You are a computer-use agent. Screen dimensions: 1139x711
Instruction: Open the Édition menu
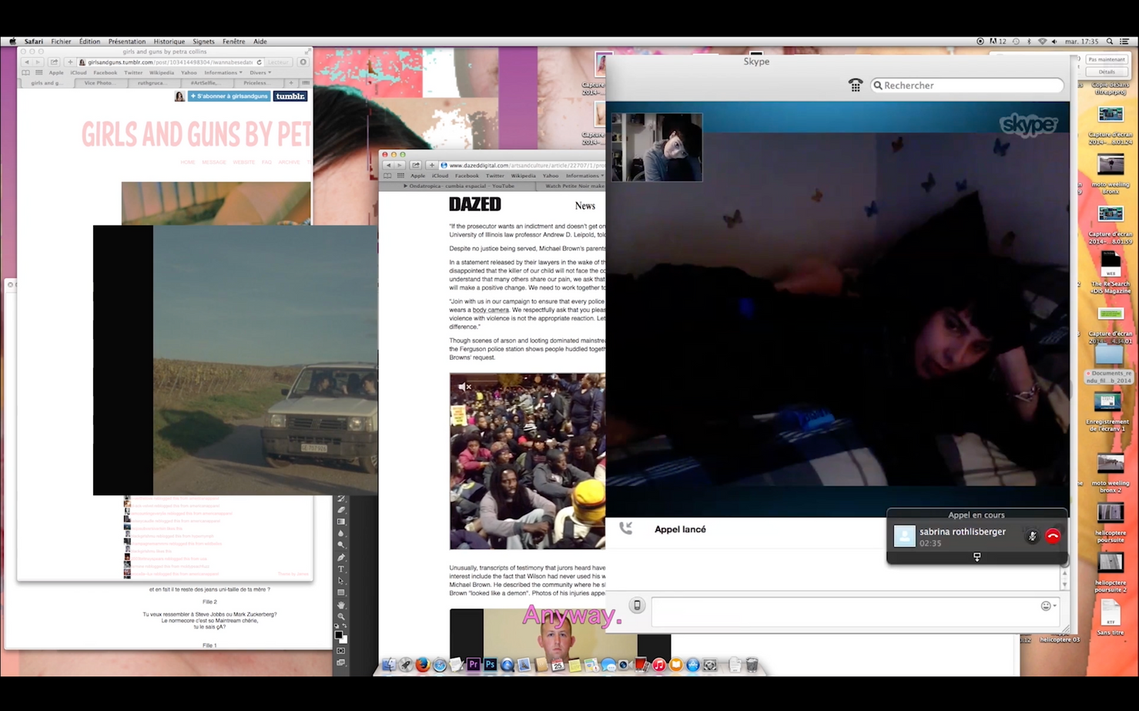pyautogui.click(x=90, y=41)
